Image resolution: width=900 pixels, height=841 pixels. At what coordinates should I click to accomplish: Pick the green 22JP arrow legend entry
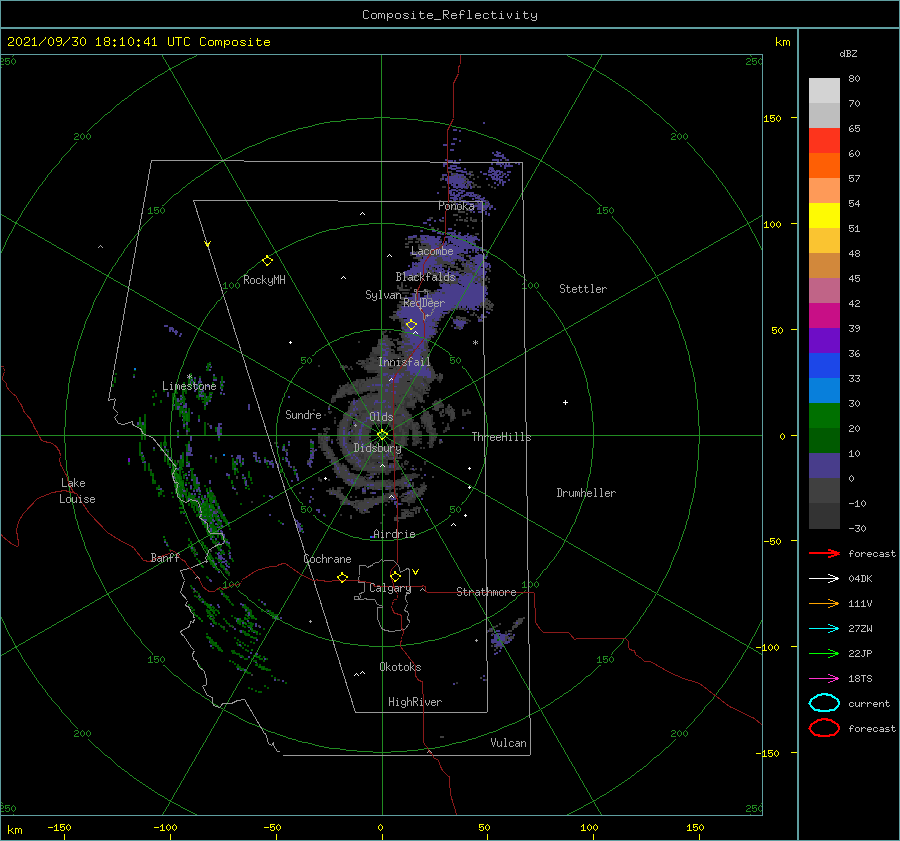pos(824,653)
